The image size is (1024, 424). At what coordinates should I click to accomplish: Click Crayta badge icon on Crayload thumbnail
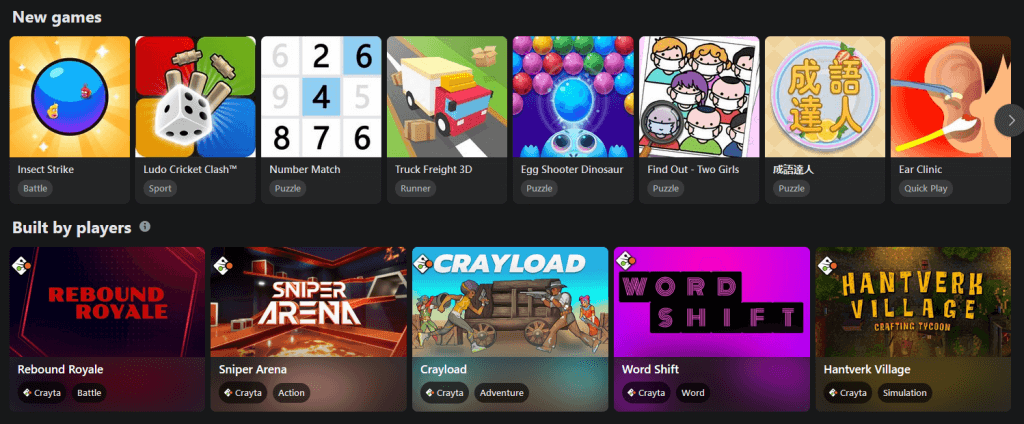click(425, 264)
